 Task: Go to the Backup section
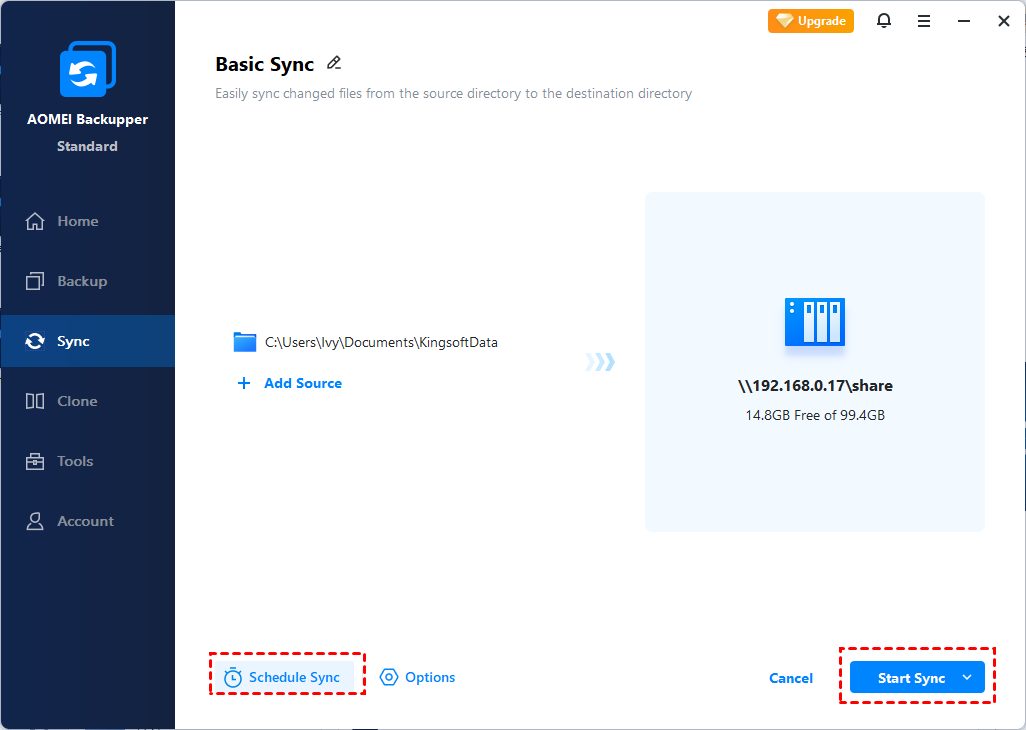pos(88,281)
